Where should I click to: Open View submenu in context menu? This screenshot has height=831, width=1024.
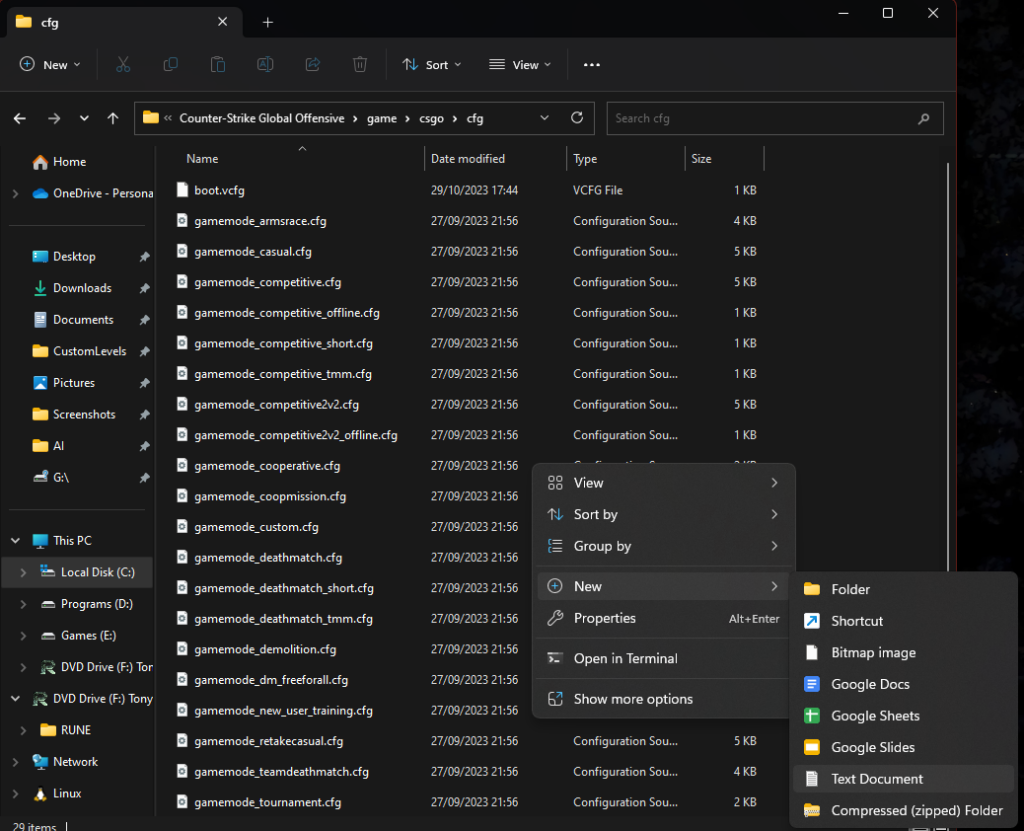coord(664,483)
